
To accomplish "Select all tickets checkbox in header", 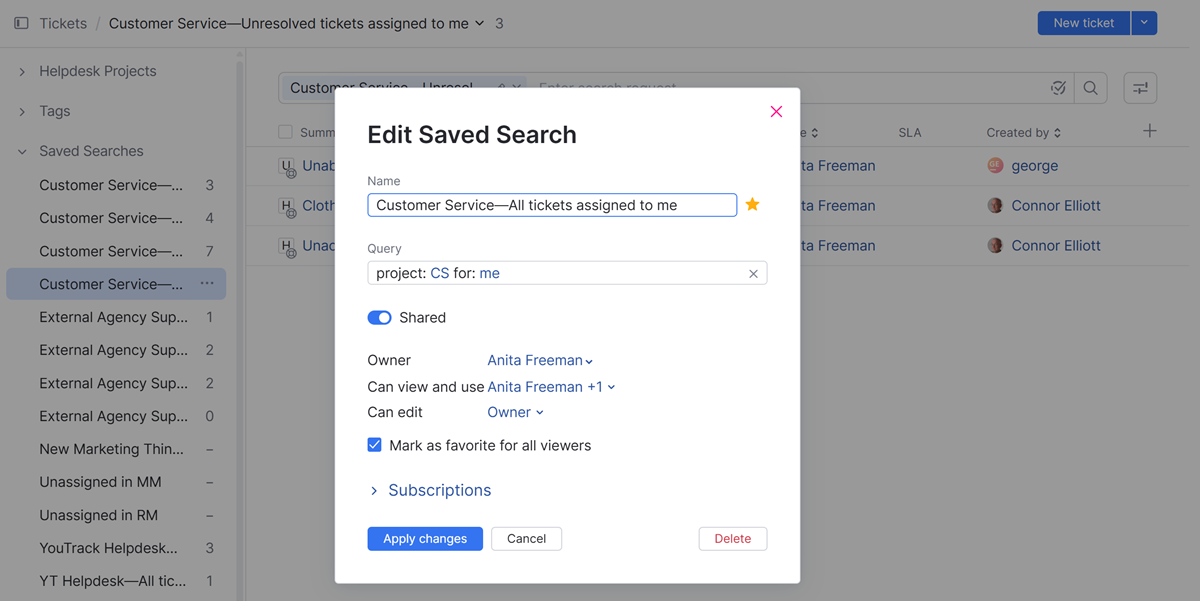I will [286, 132].
